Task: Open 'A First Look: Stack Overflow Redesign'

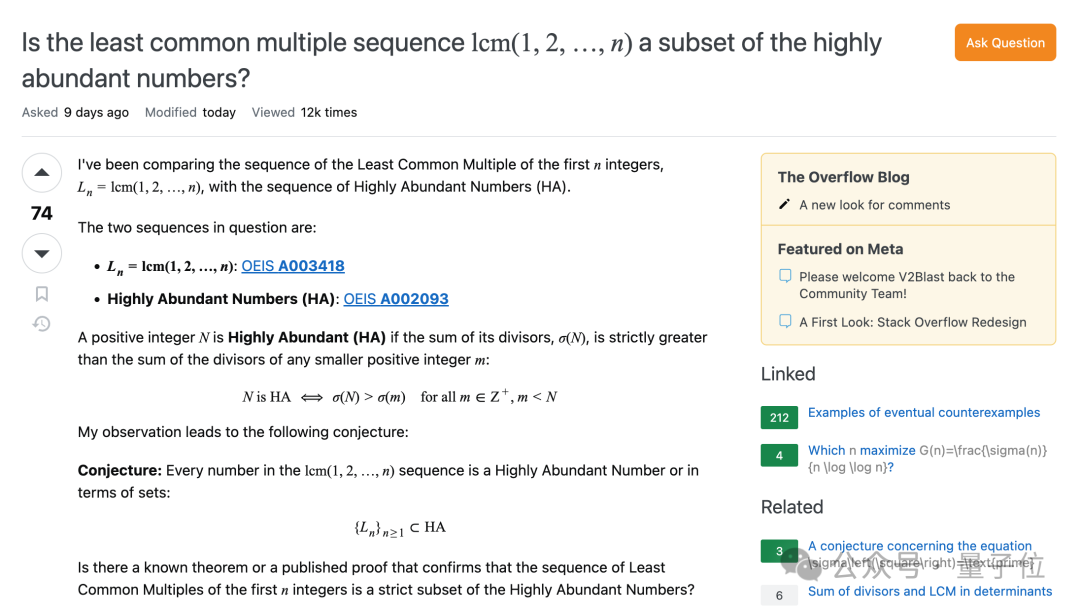Action: pyautogui.click(x=912, y=322)
